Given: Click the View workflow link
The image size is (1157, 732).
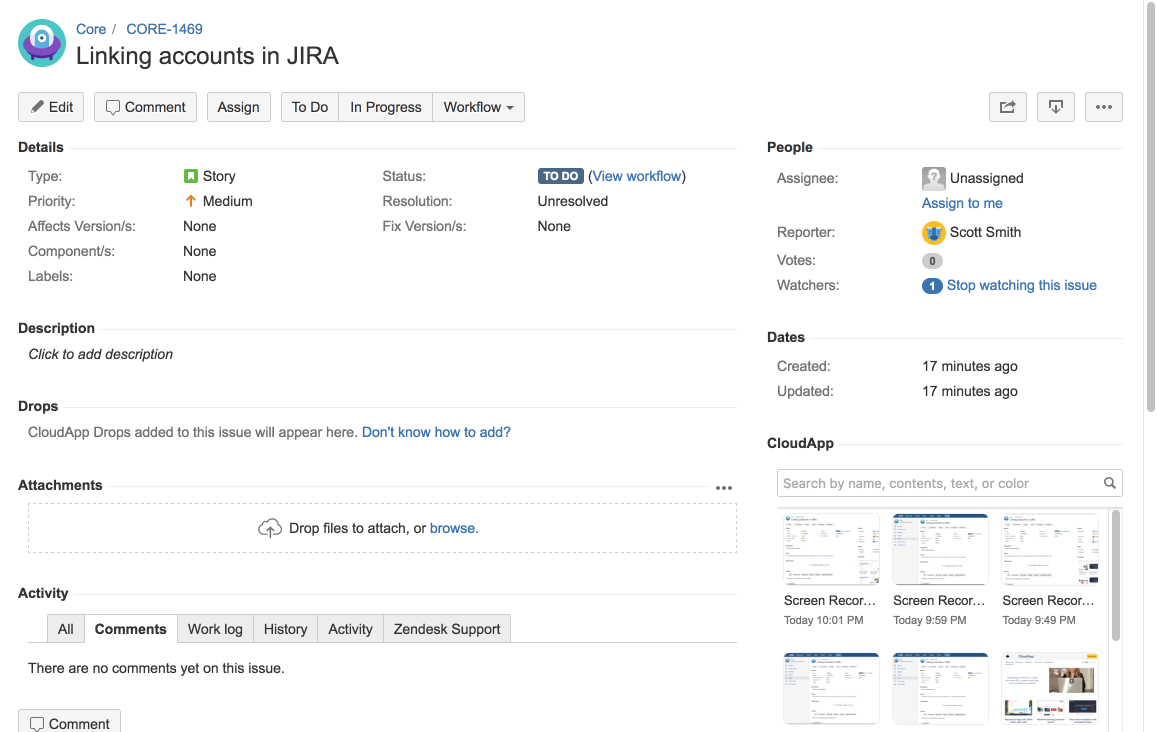Looking at the screenshot, I should tap(637, 176).
